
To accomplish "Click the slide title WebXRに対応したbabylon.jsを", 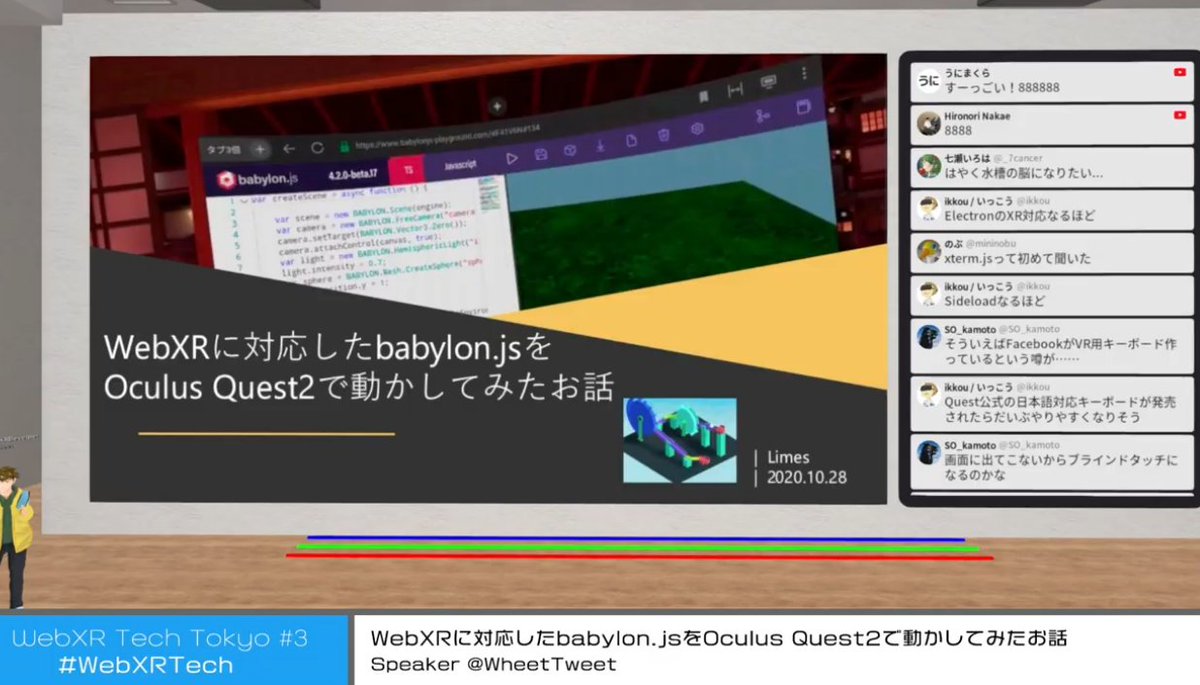I will [x=327, y=350].
